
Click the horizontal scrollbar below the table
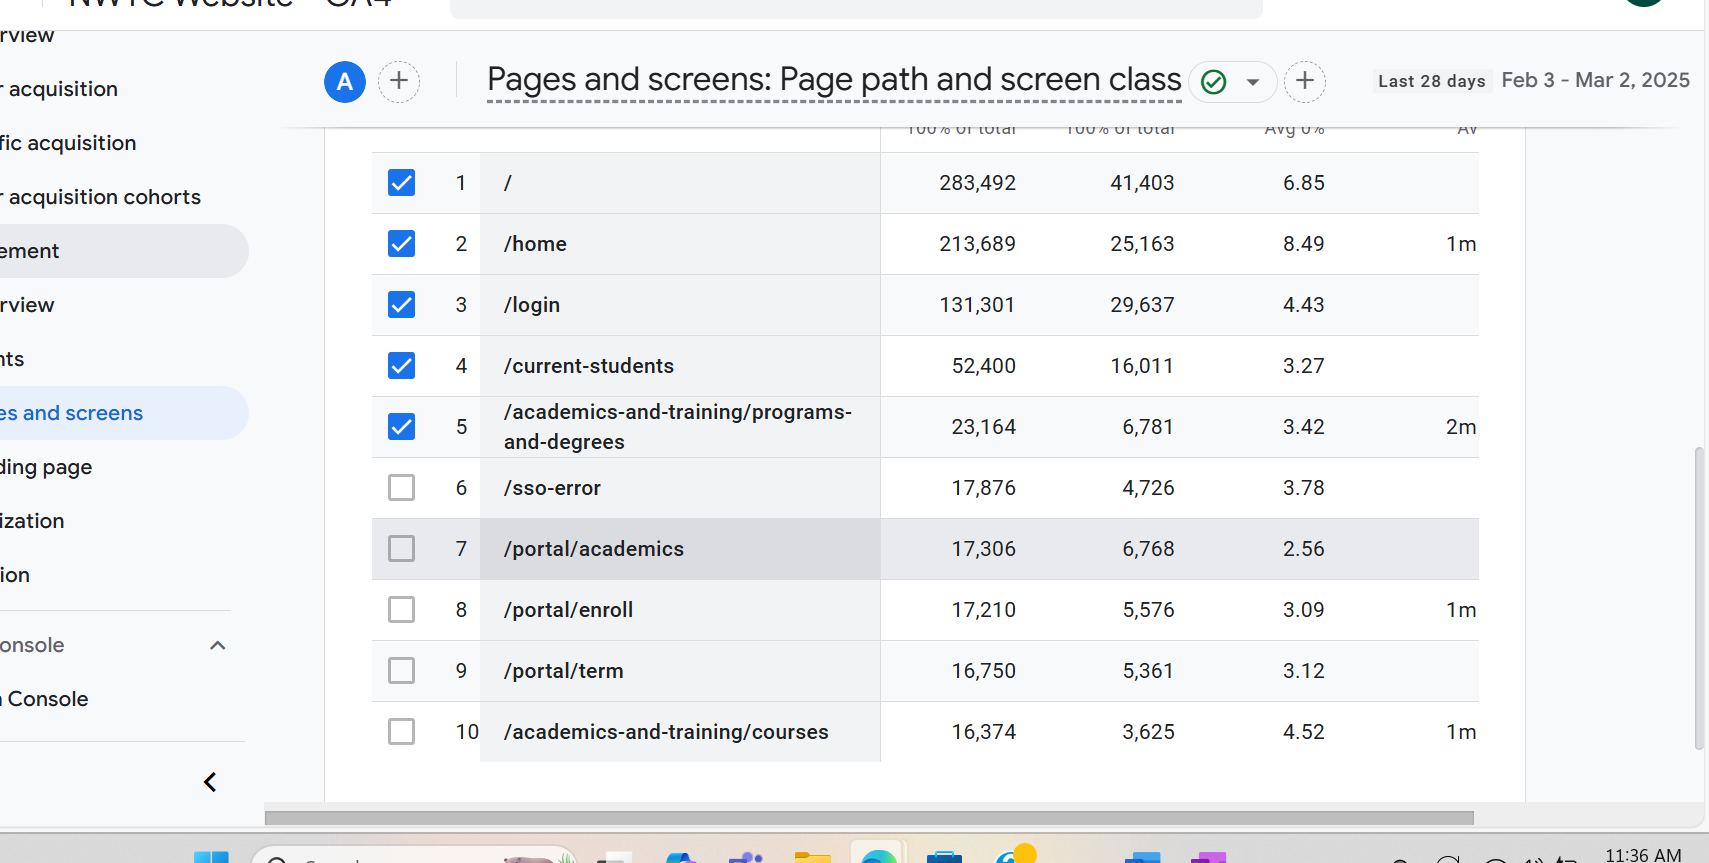point(868,818)
